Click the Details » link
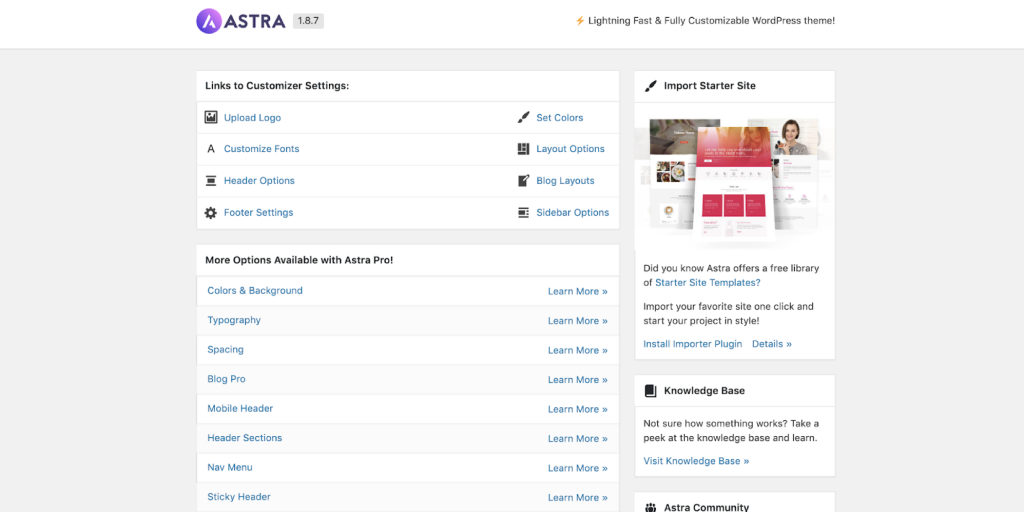The height and width of the screenshot is (512, 1024). [x=771, y=344]
